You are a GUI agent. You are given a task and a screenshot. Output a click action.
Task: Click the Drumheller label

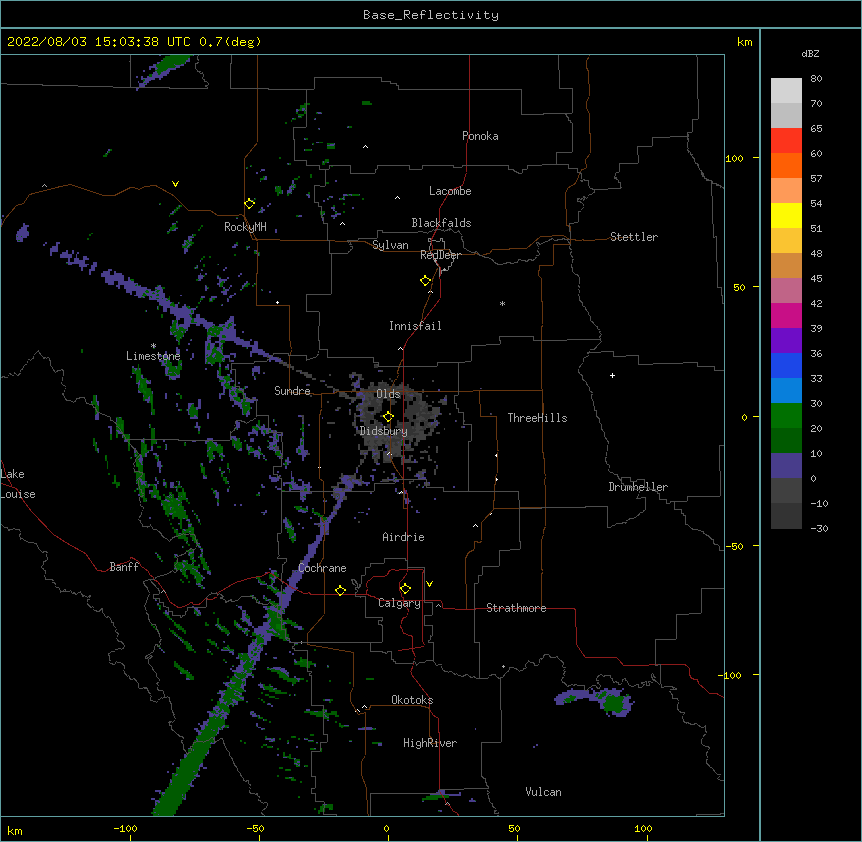(x=638, y=487)
